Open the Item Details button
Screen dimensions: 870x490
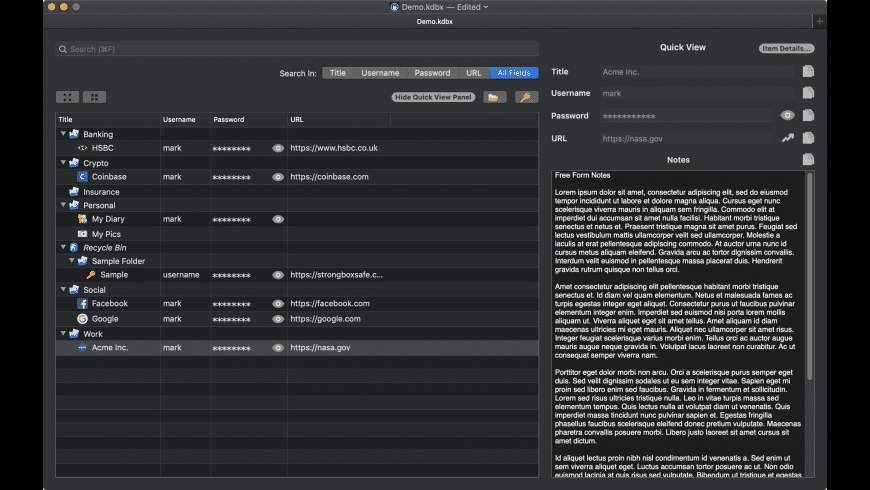[786, 48]
